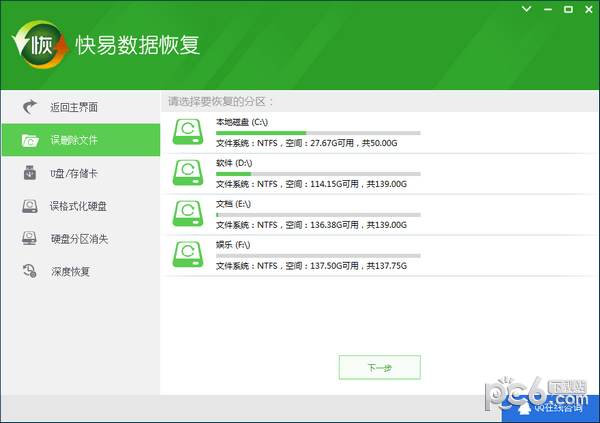Image resolution: width=600 pixels, height=423 pixels.
Task: Select the green drive icon for 文档 (E:\)
Action: (x=188, y=214)
